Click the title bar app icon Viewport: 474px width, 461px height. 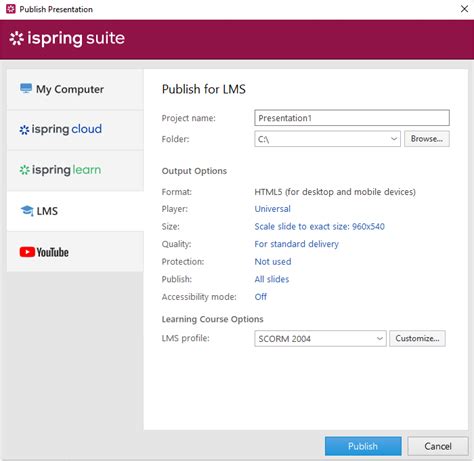11,9
